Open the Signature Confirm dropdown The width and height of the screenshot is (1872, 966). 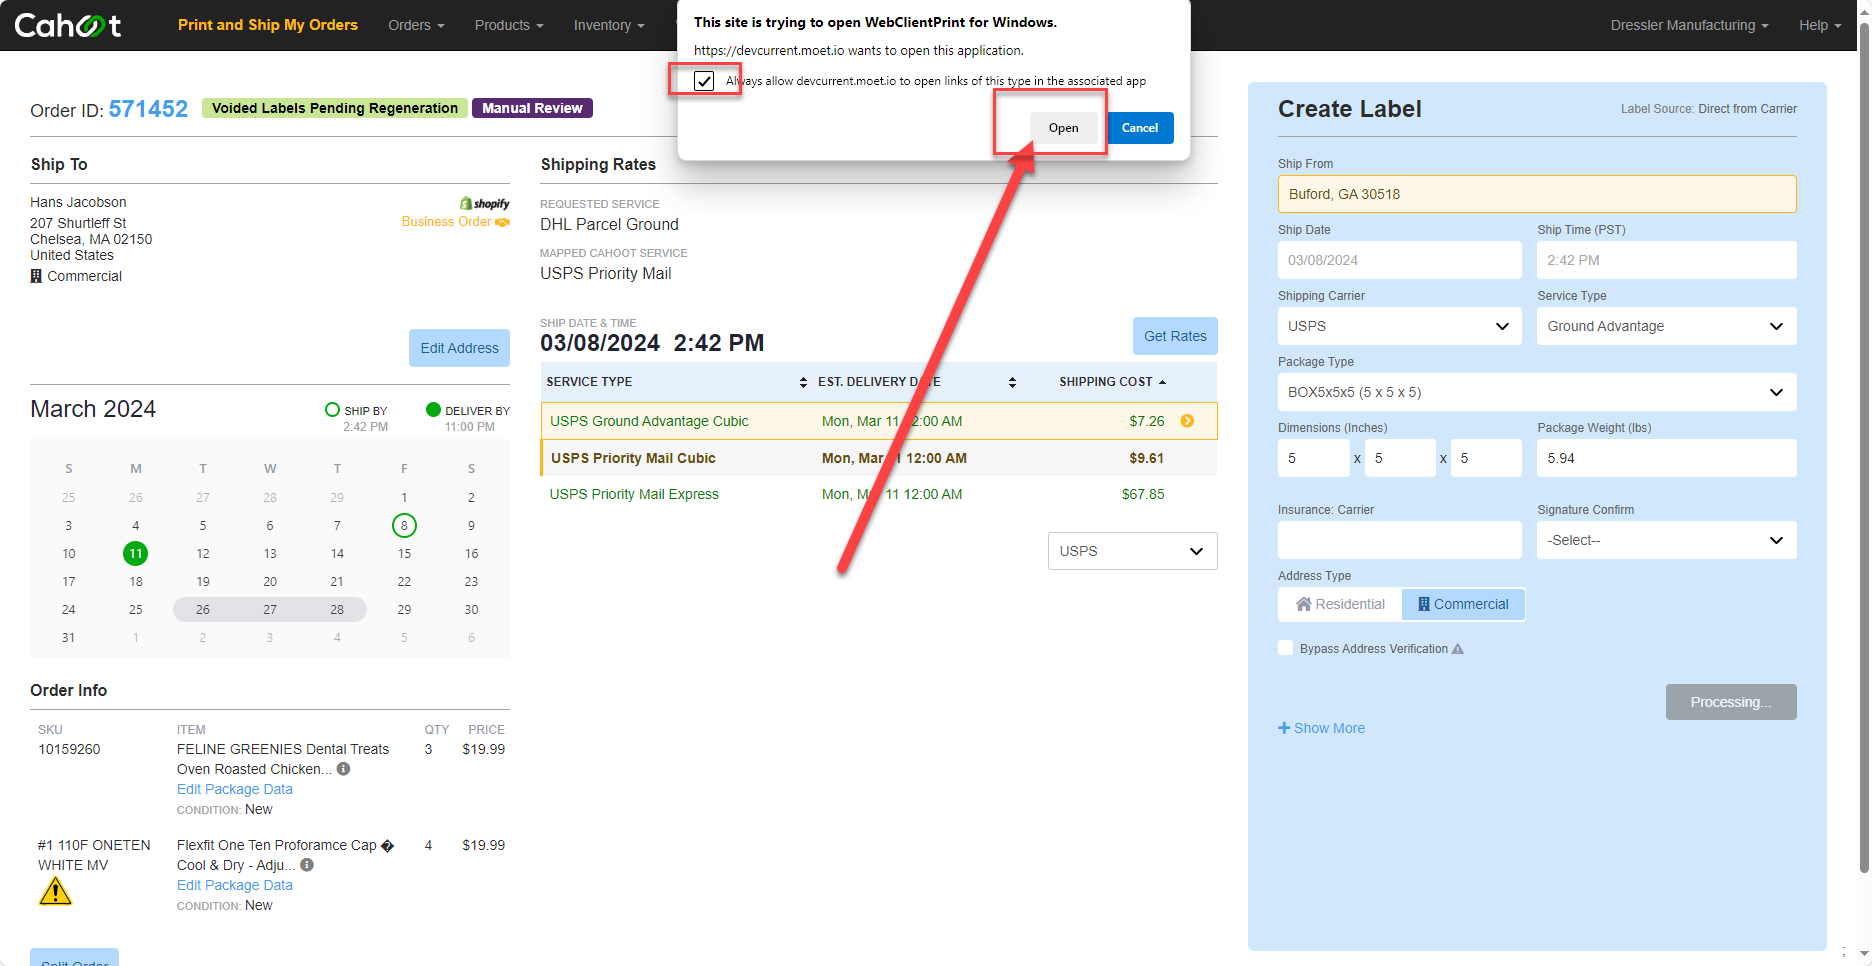[1666, 540]
